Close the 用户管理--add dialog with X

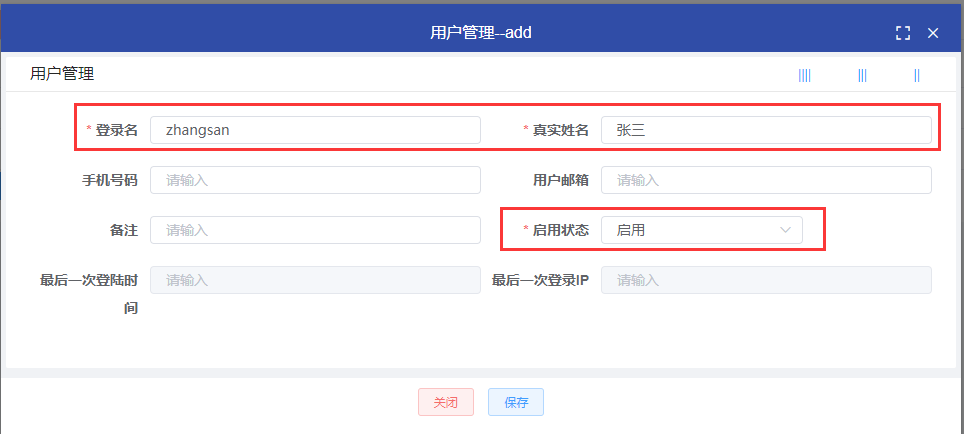(933, 33)
